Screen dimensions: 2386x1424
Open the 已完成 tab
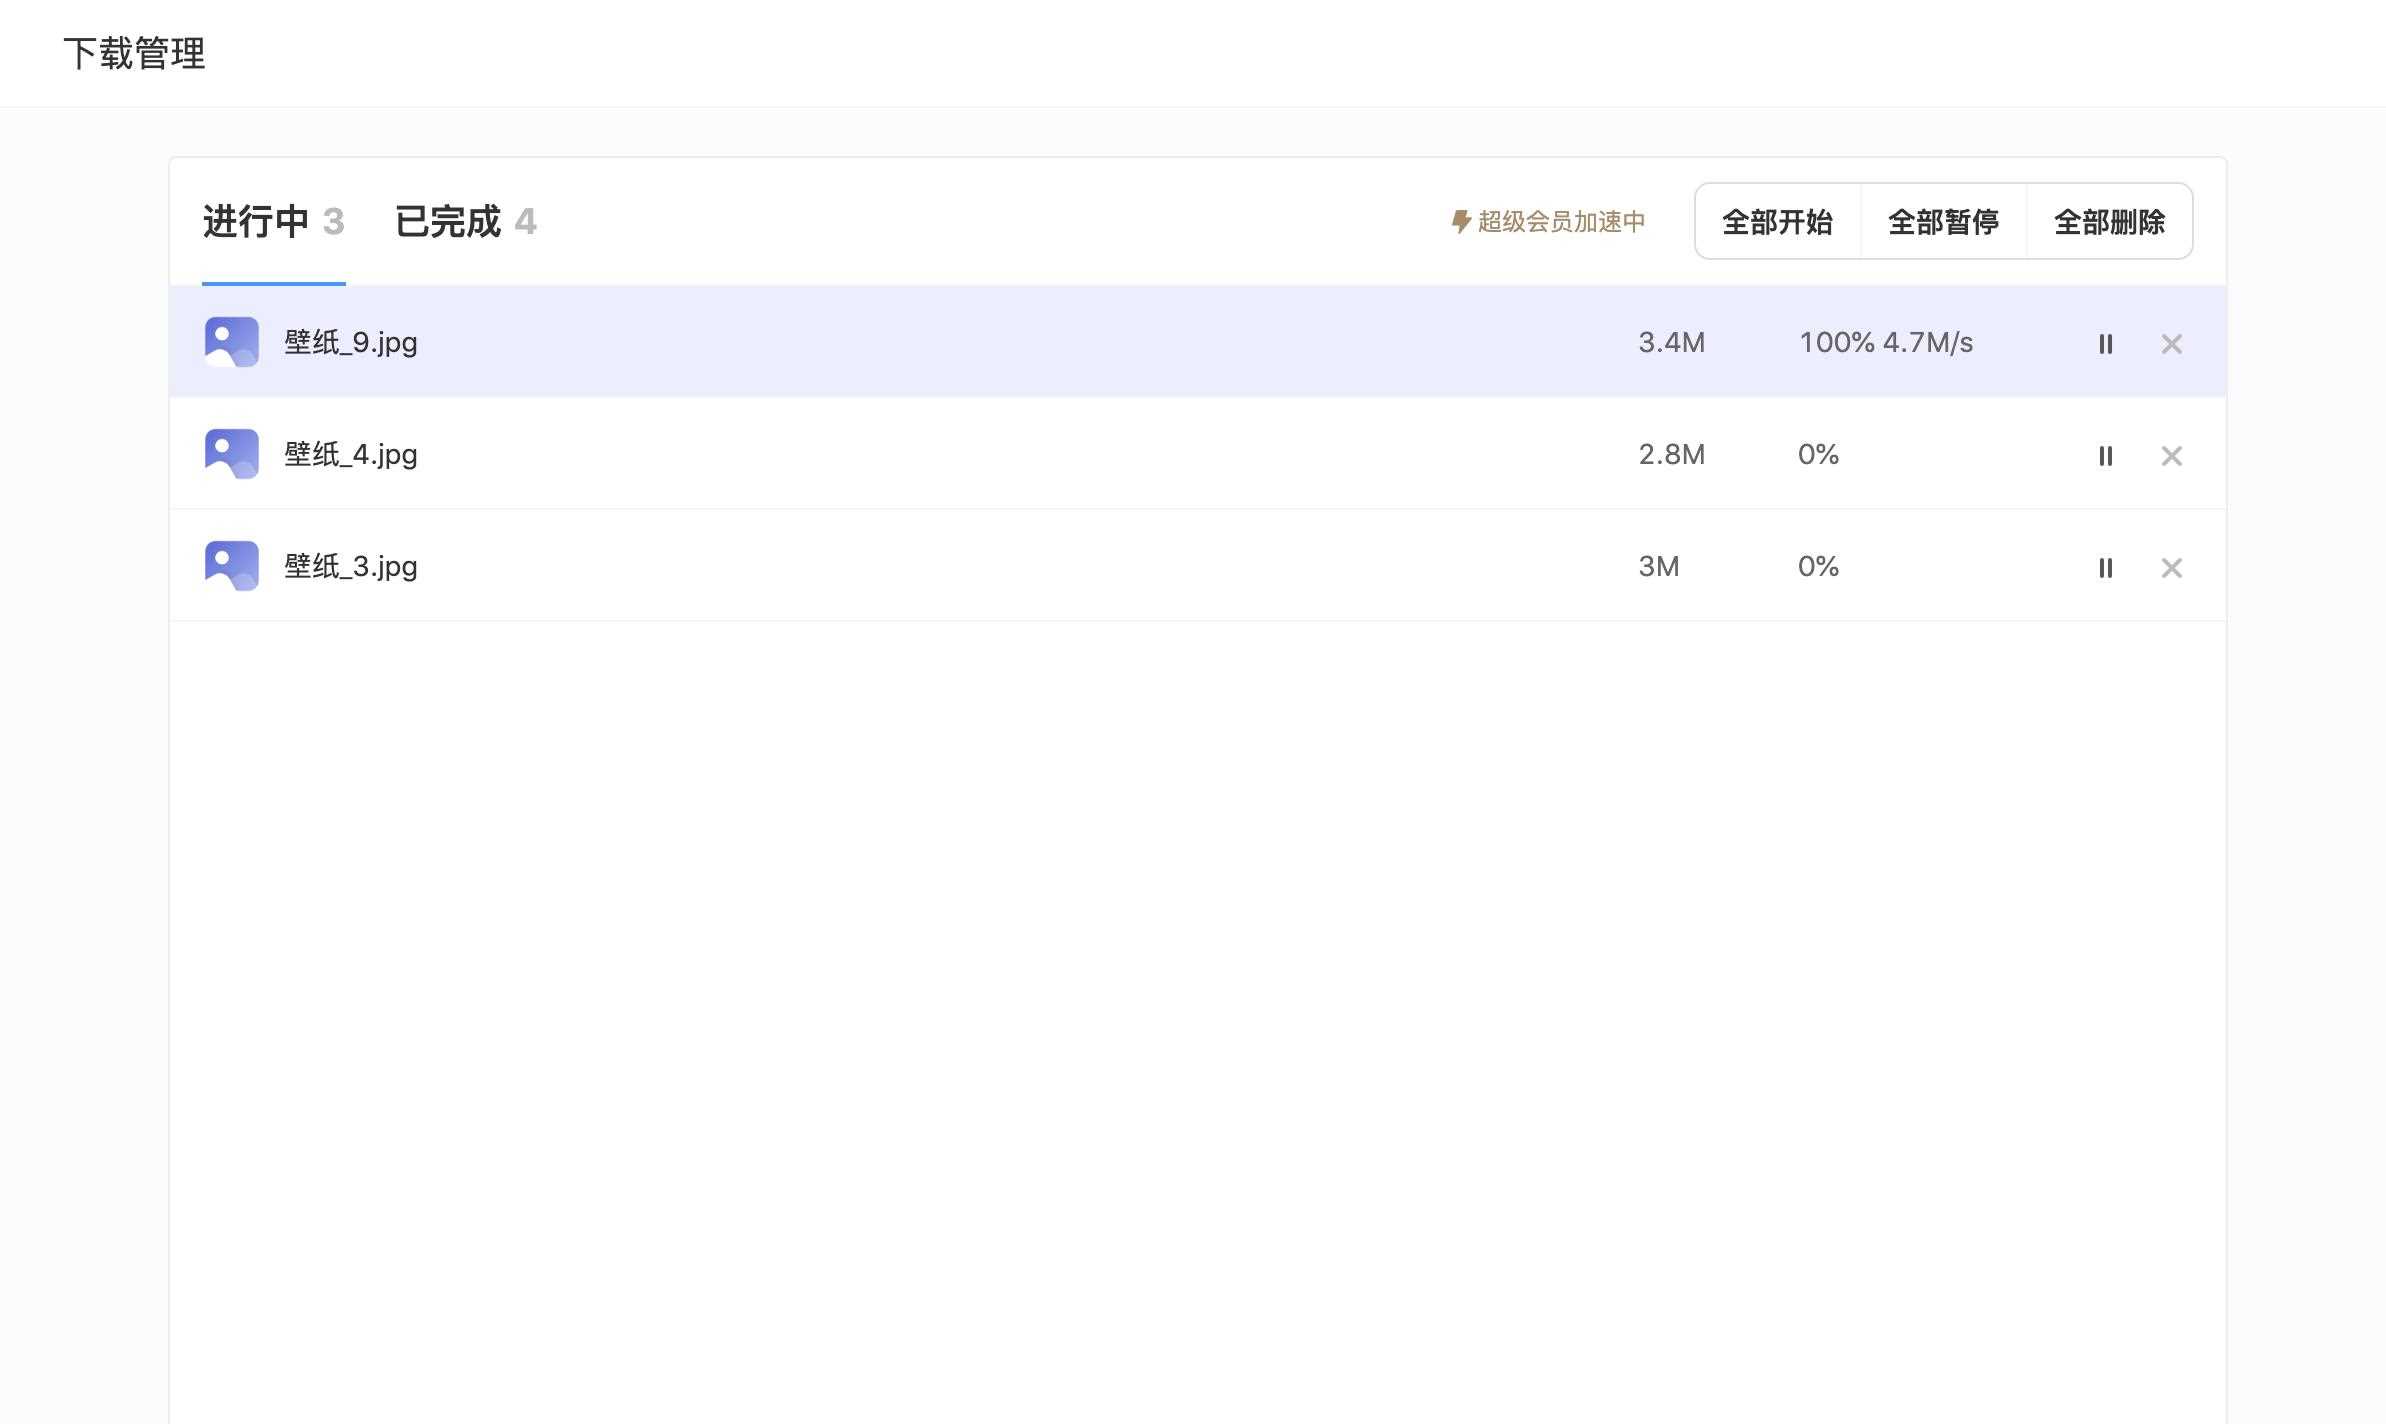[x=466, y=222]
